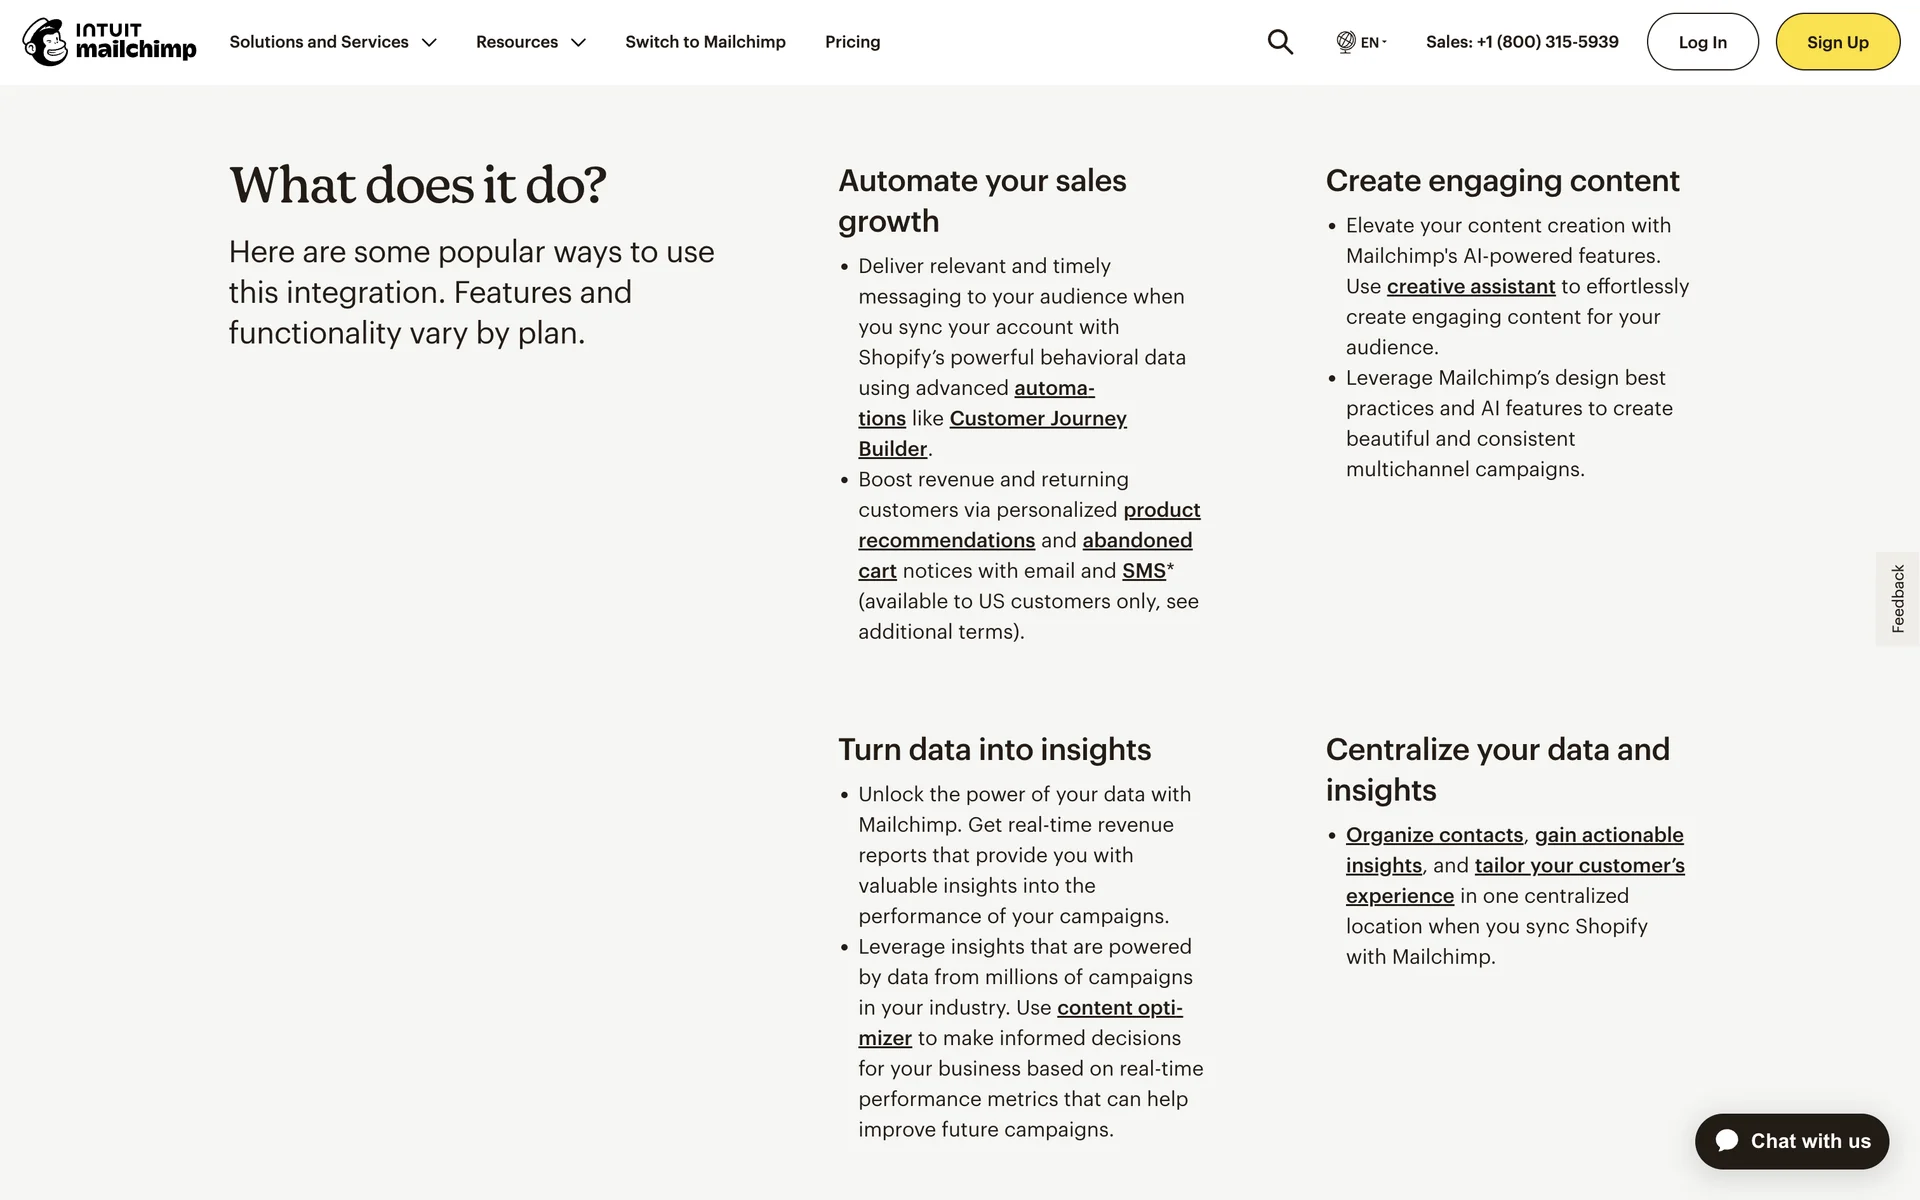The image size is (1920, 1200).
Task: Open the product recommendations link
Action: (1161, 510)
